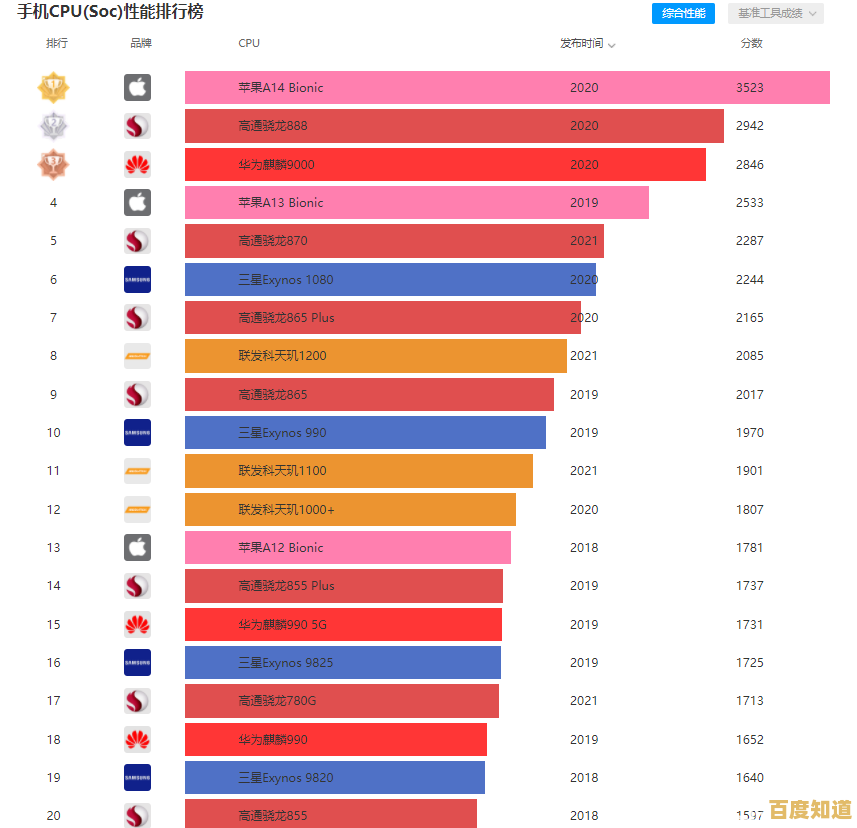Open the 基准工具成绩 dropdown
857x828 pixels.
(x=775, y=14)
